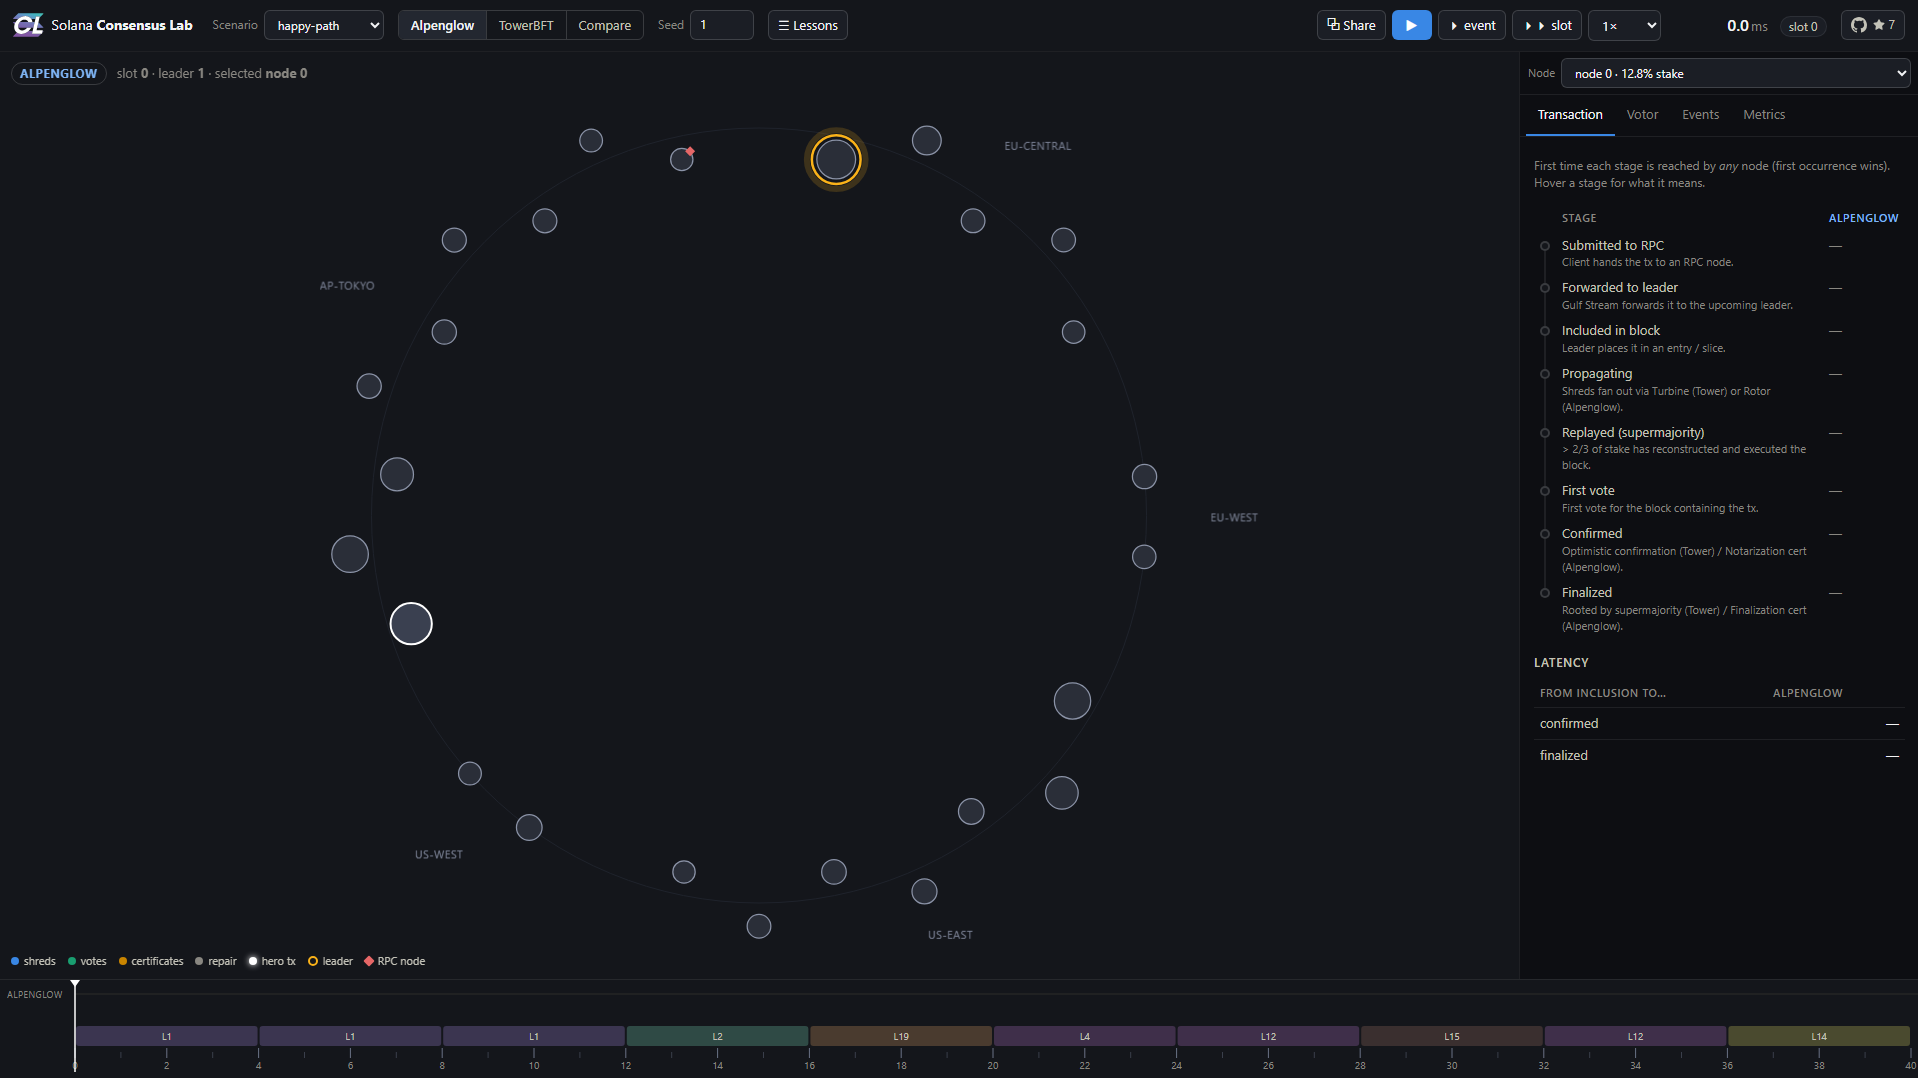Open the Lessons menu

(808, 25)
